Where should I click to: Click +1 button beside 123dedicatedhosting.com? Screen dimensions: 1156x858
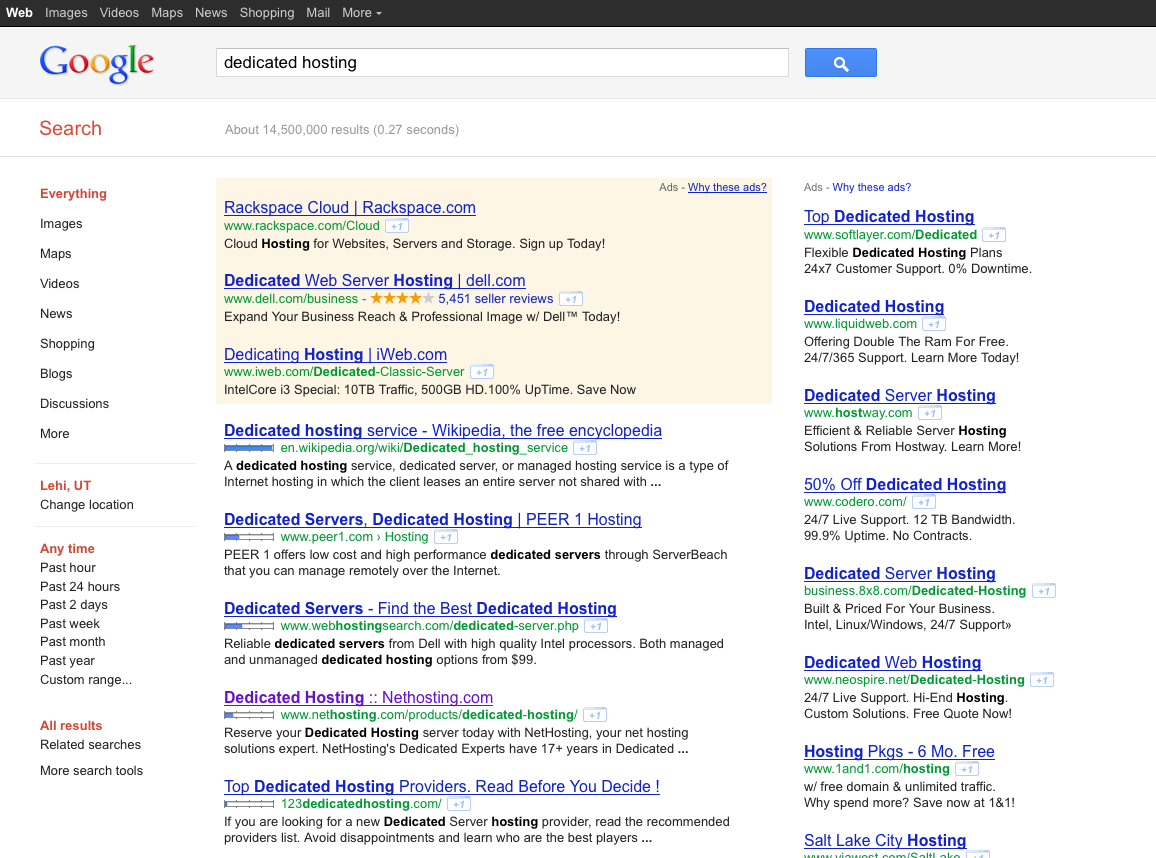(x=459, y=804)
